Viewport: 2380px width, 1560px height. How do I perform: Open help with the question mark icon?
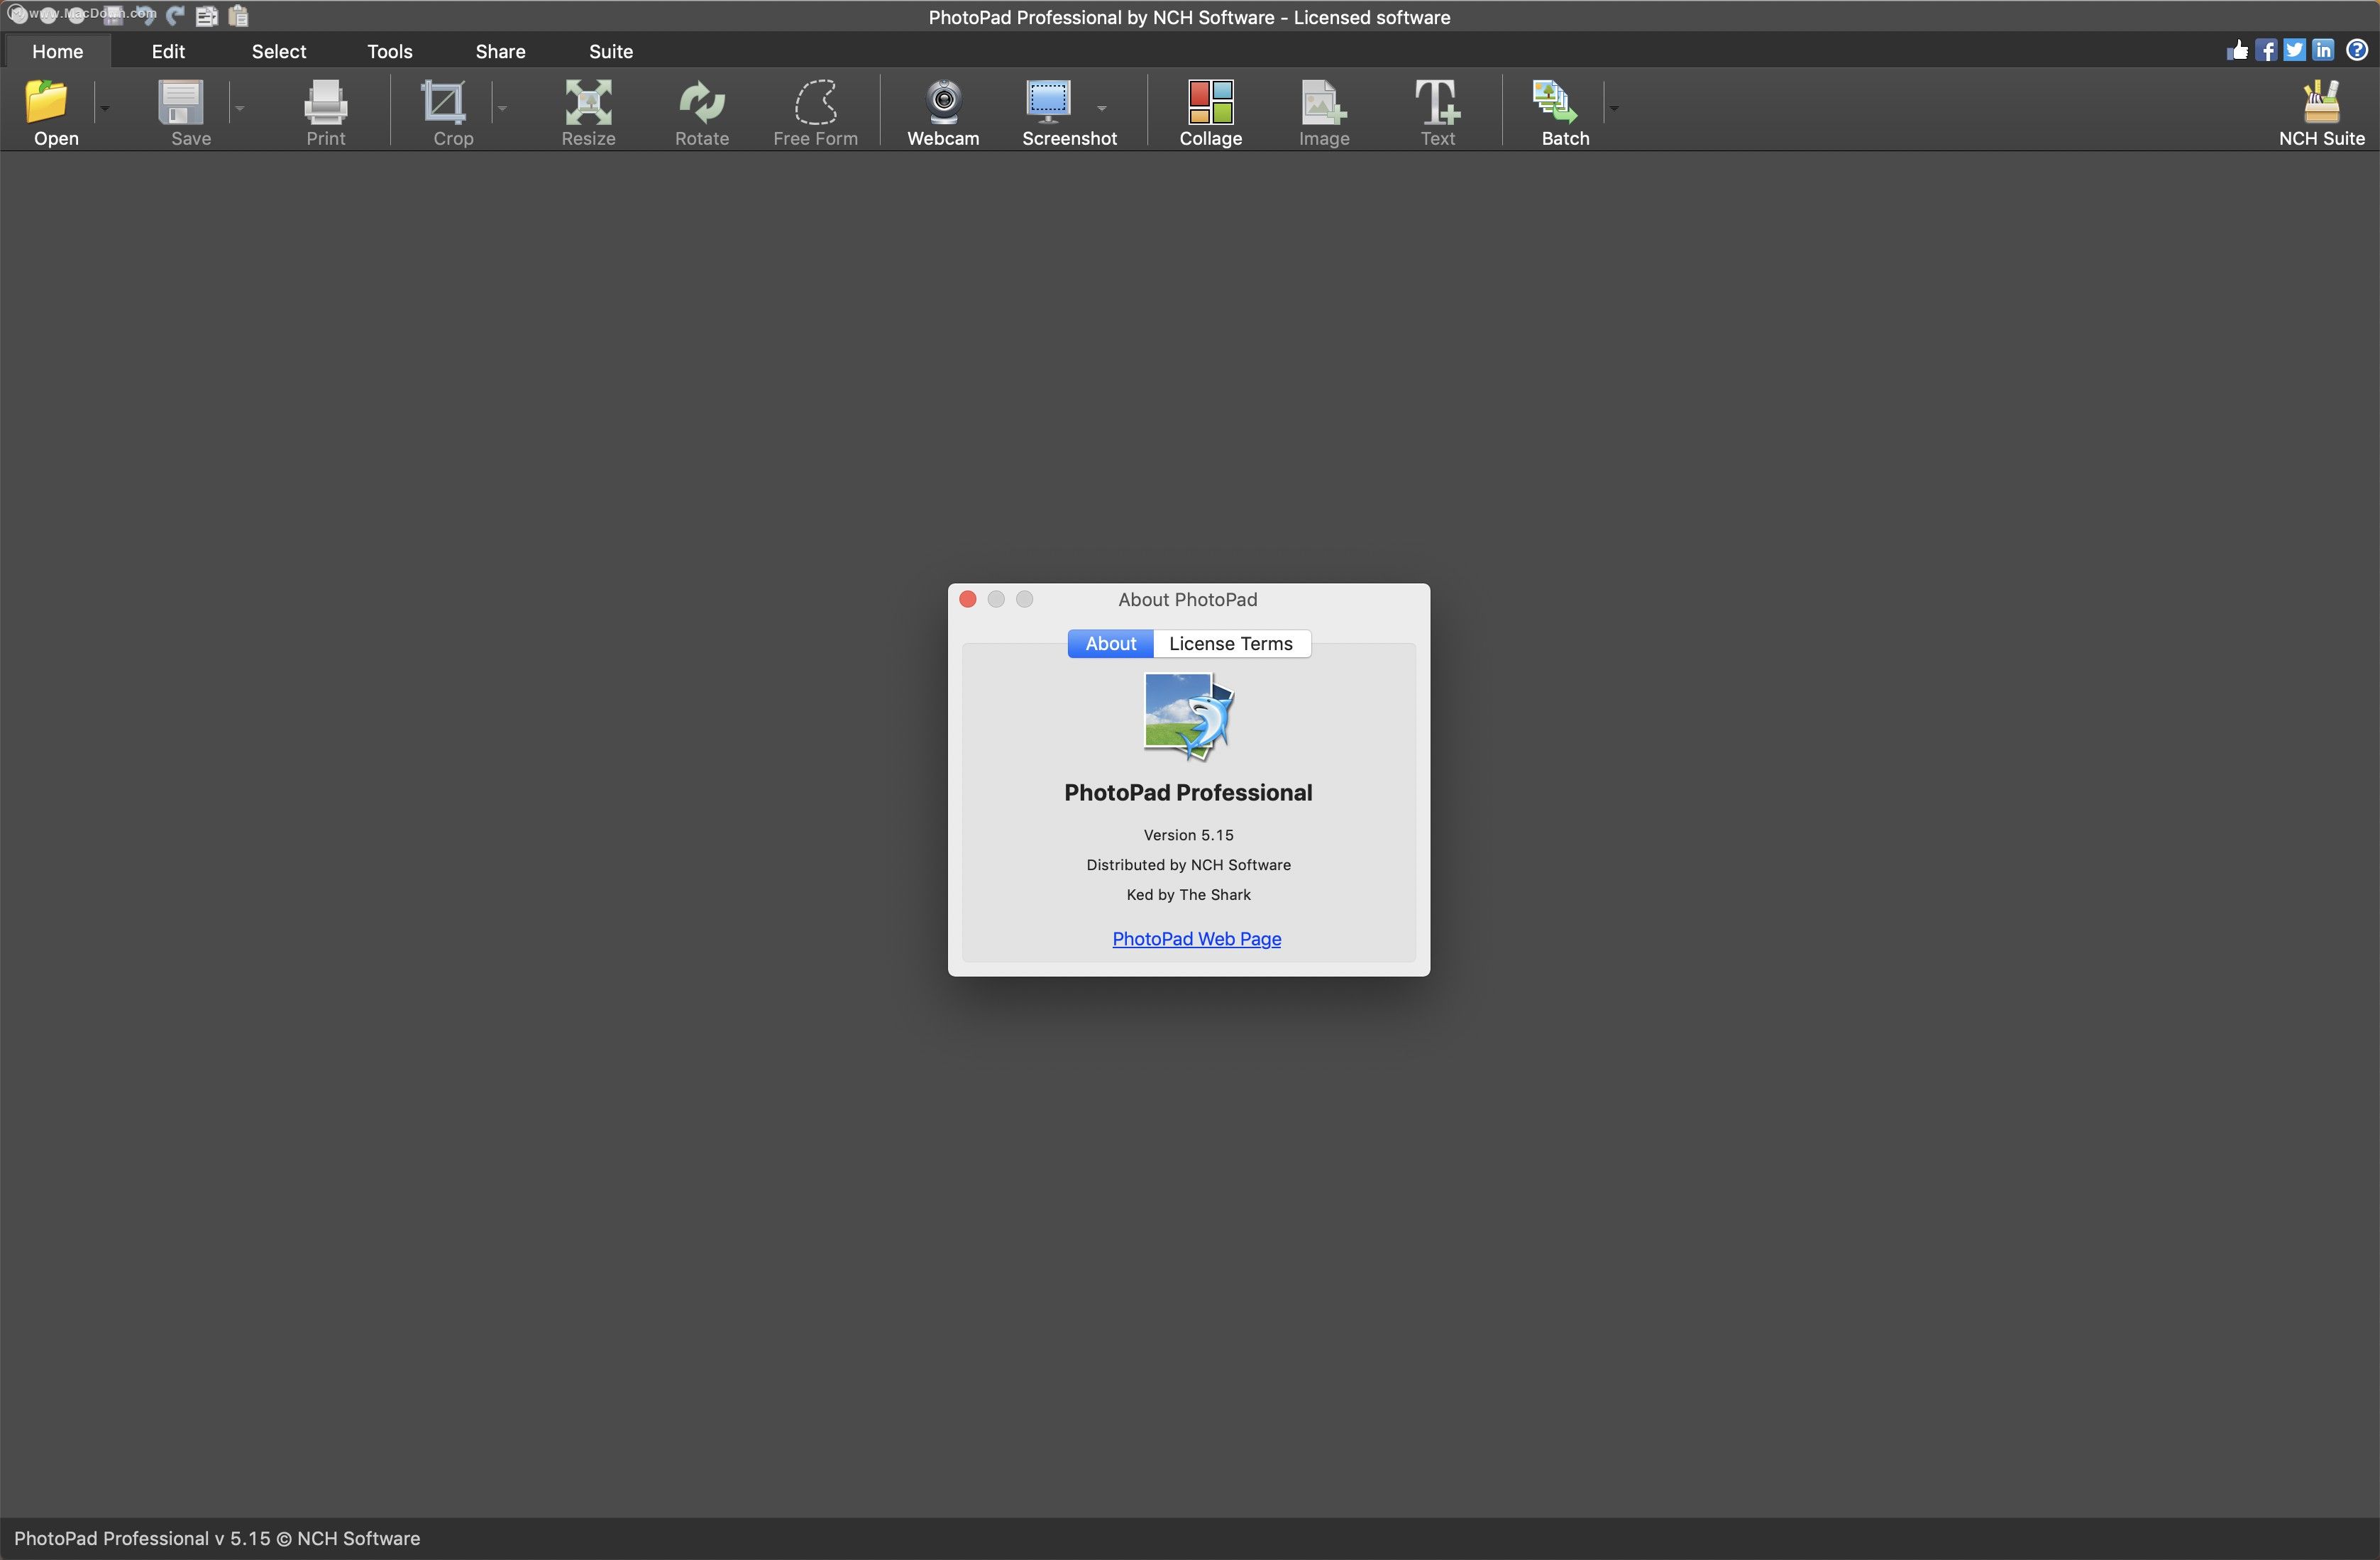click(2356, 50)
